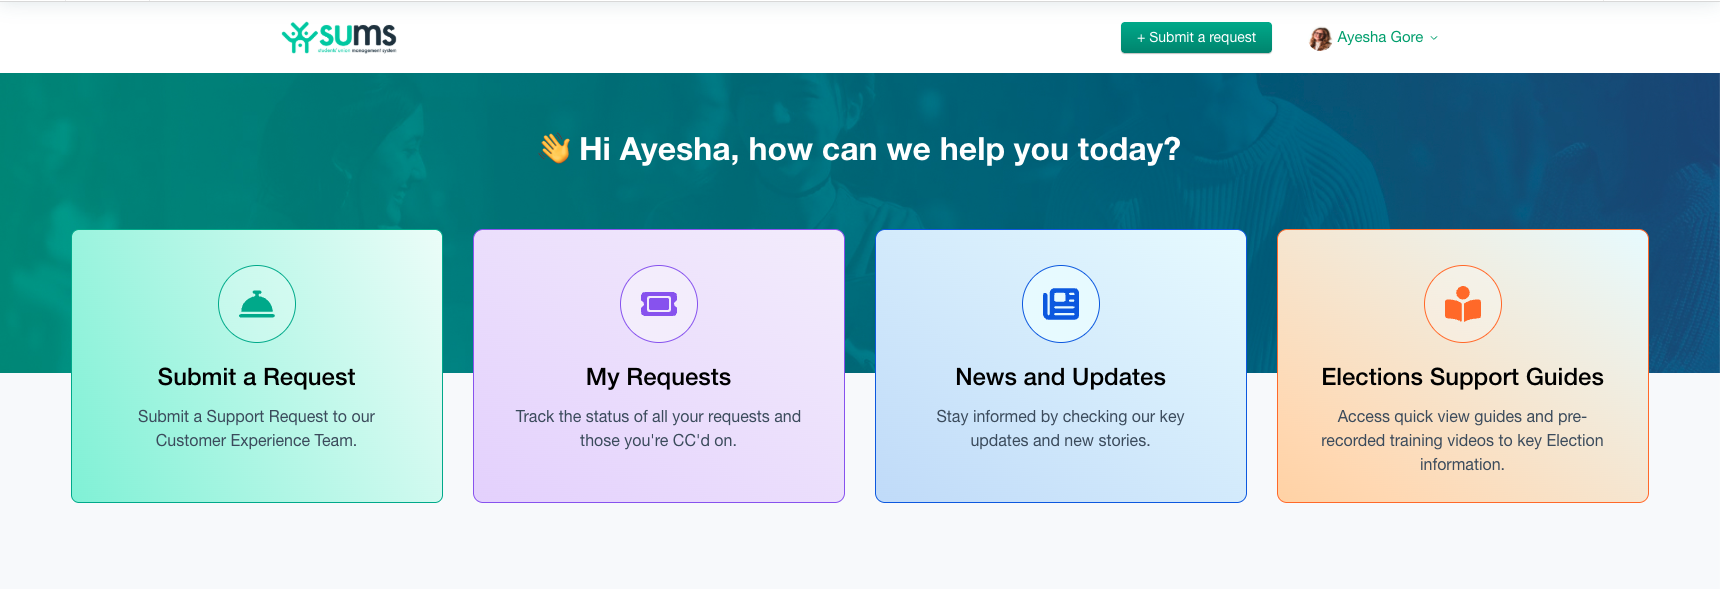Click the blue newspaper icon
Screen dimensions: 1720x589
pyautogui.click(x=1061, y=304)
